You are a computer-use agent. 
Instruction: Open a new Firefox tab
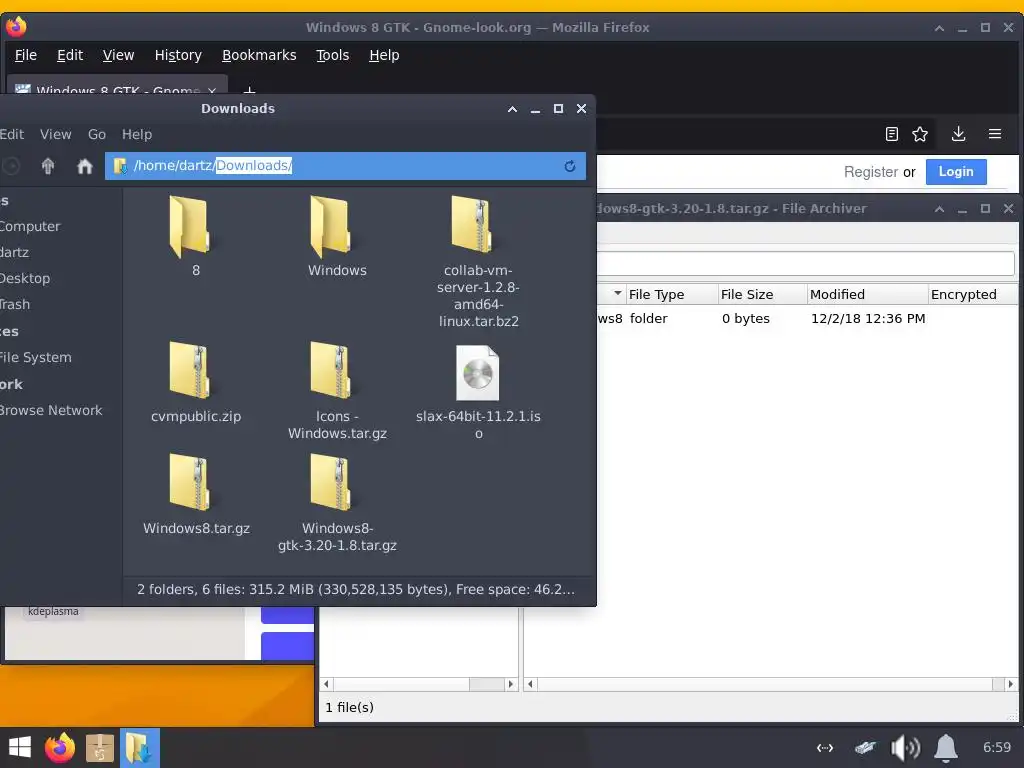point(249,90)
